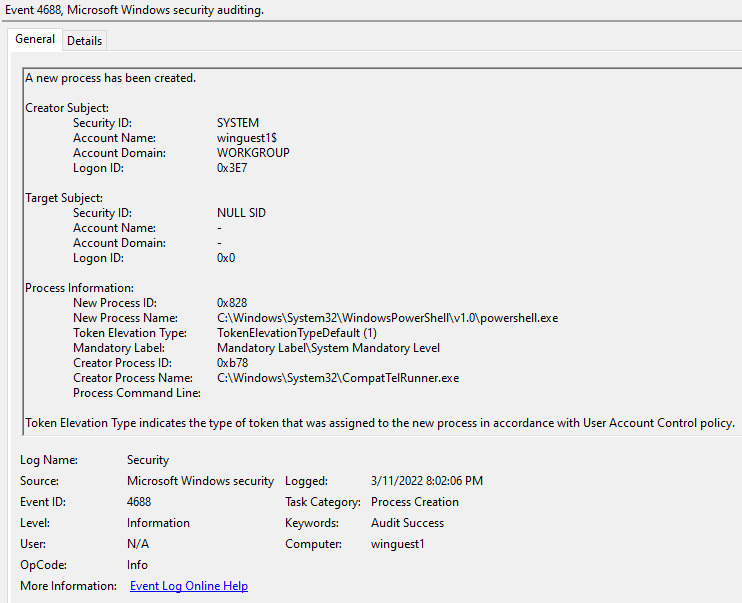Select the OpCode value Info
Screen dimensions: 742x603
point(137,565)
